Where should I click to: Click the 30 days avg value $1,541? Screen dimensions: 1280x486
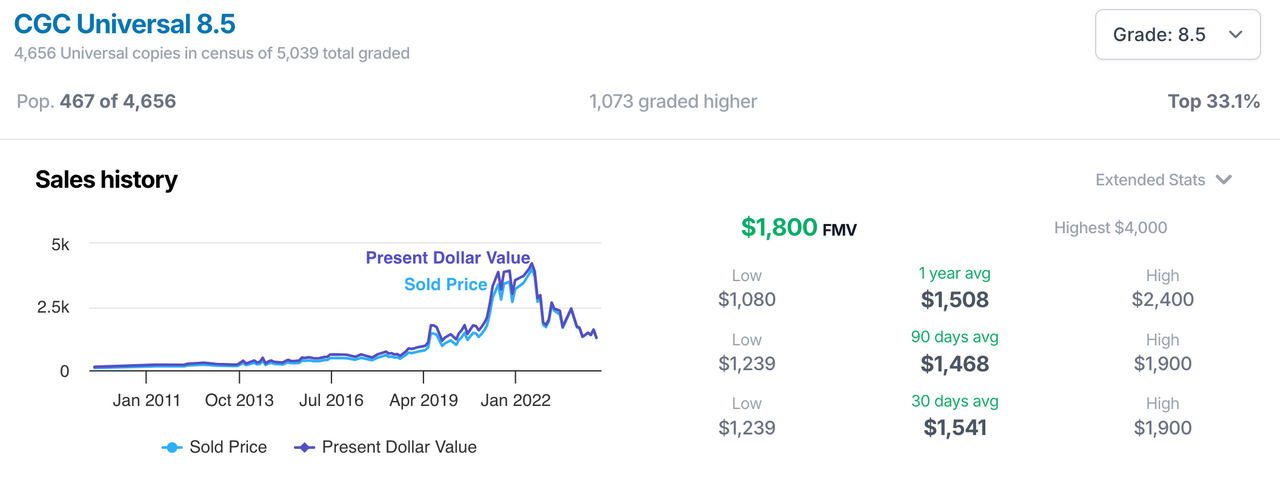point(954,428)
